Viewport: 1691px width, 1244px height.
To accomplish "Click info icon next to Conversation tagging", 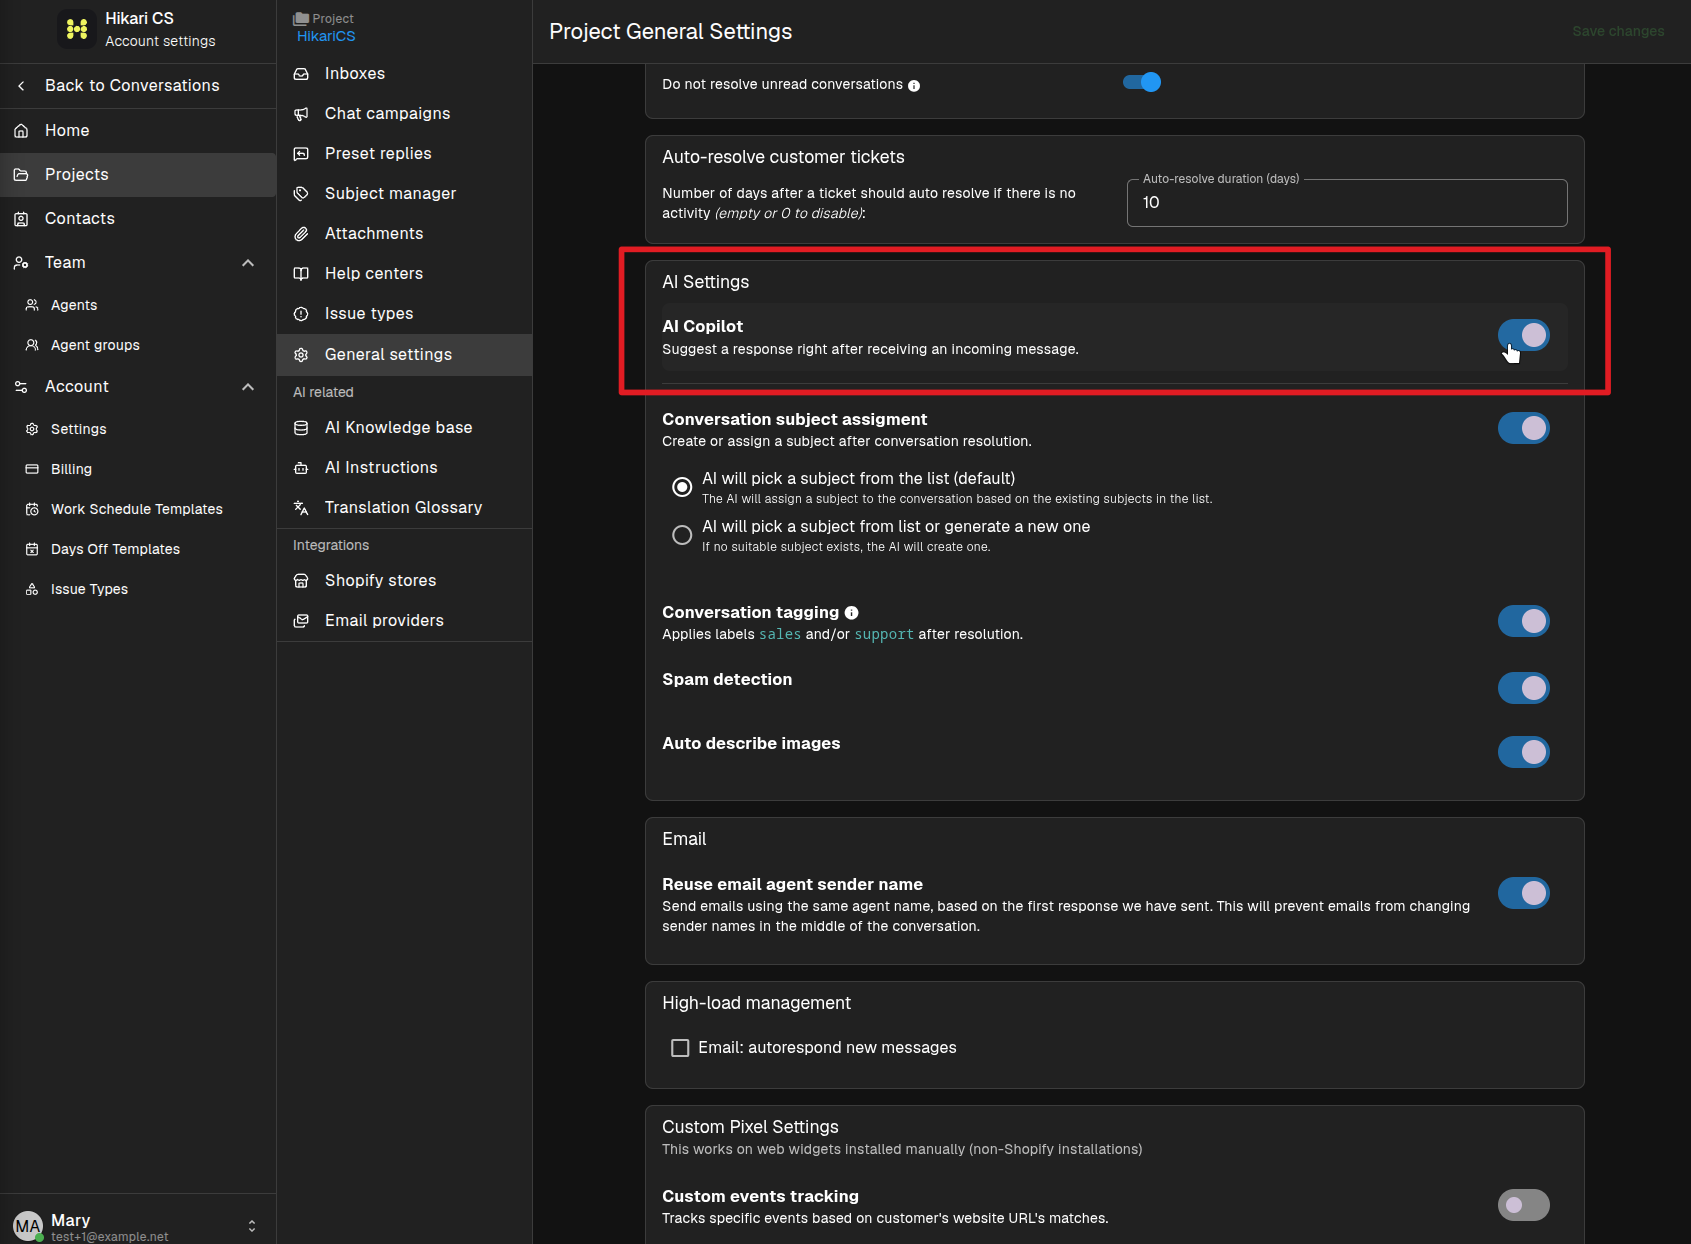I will click(x=852, y=613).
